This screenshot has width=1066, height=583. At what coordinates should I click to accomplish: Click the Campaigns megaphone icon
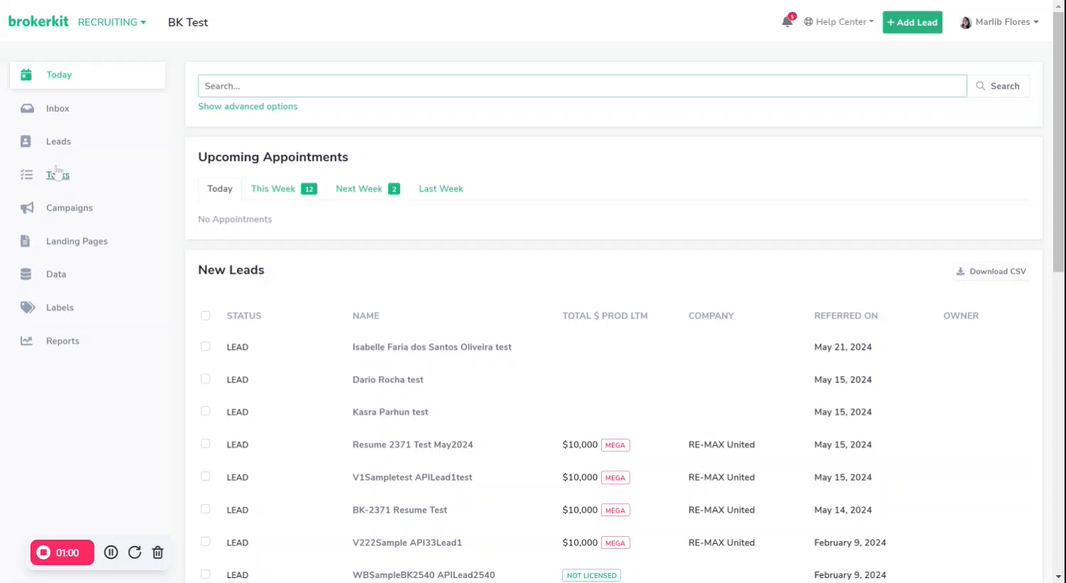pos(27,208)
